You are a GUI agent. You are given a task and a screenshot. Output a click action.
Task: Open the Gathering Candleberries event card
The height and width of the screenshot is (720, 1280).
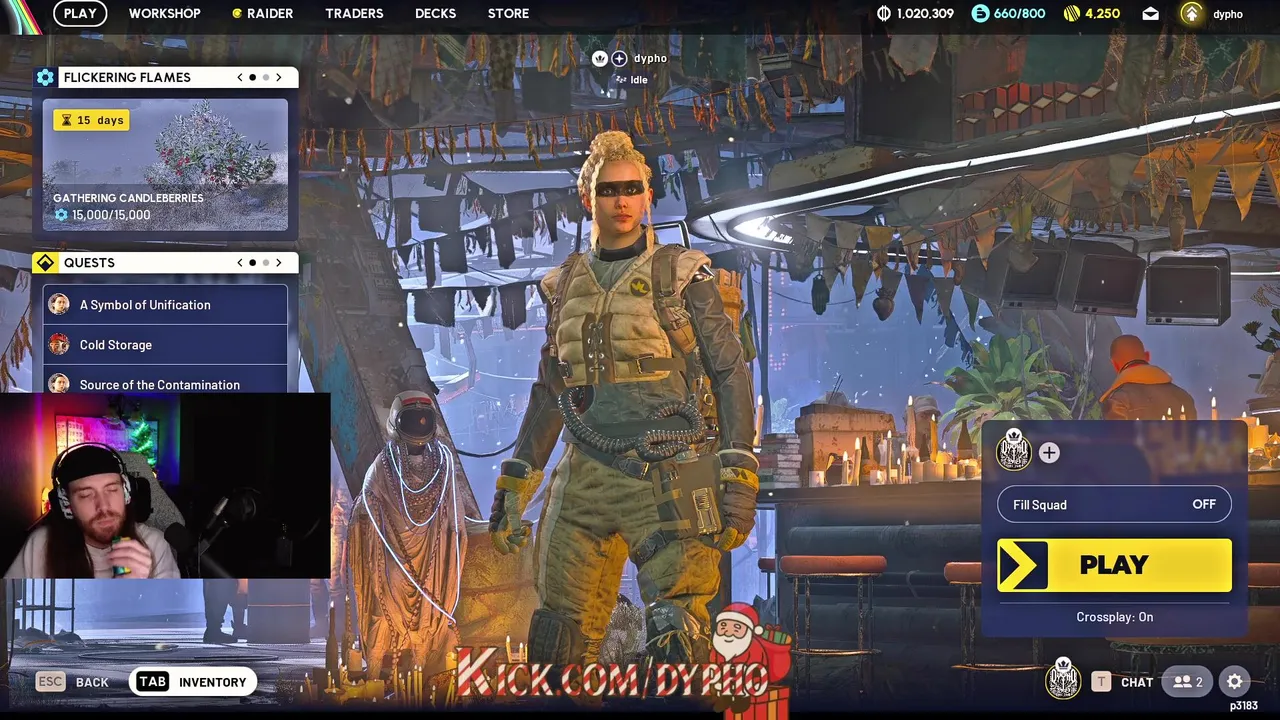[165, 165]
